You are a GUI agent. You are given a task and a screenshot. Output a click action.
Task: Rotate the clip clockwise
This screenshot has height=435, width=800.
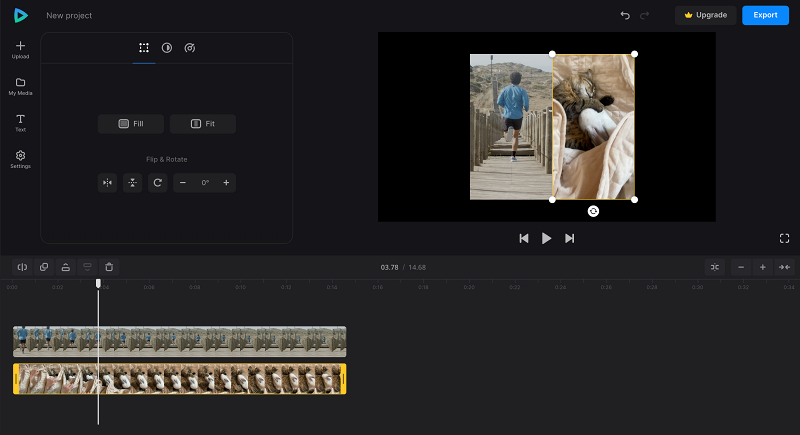pyautogui.click(x=158, y=183)
